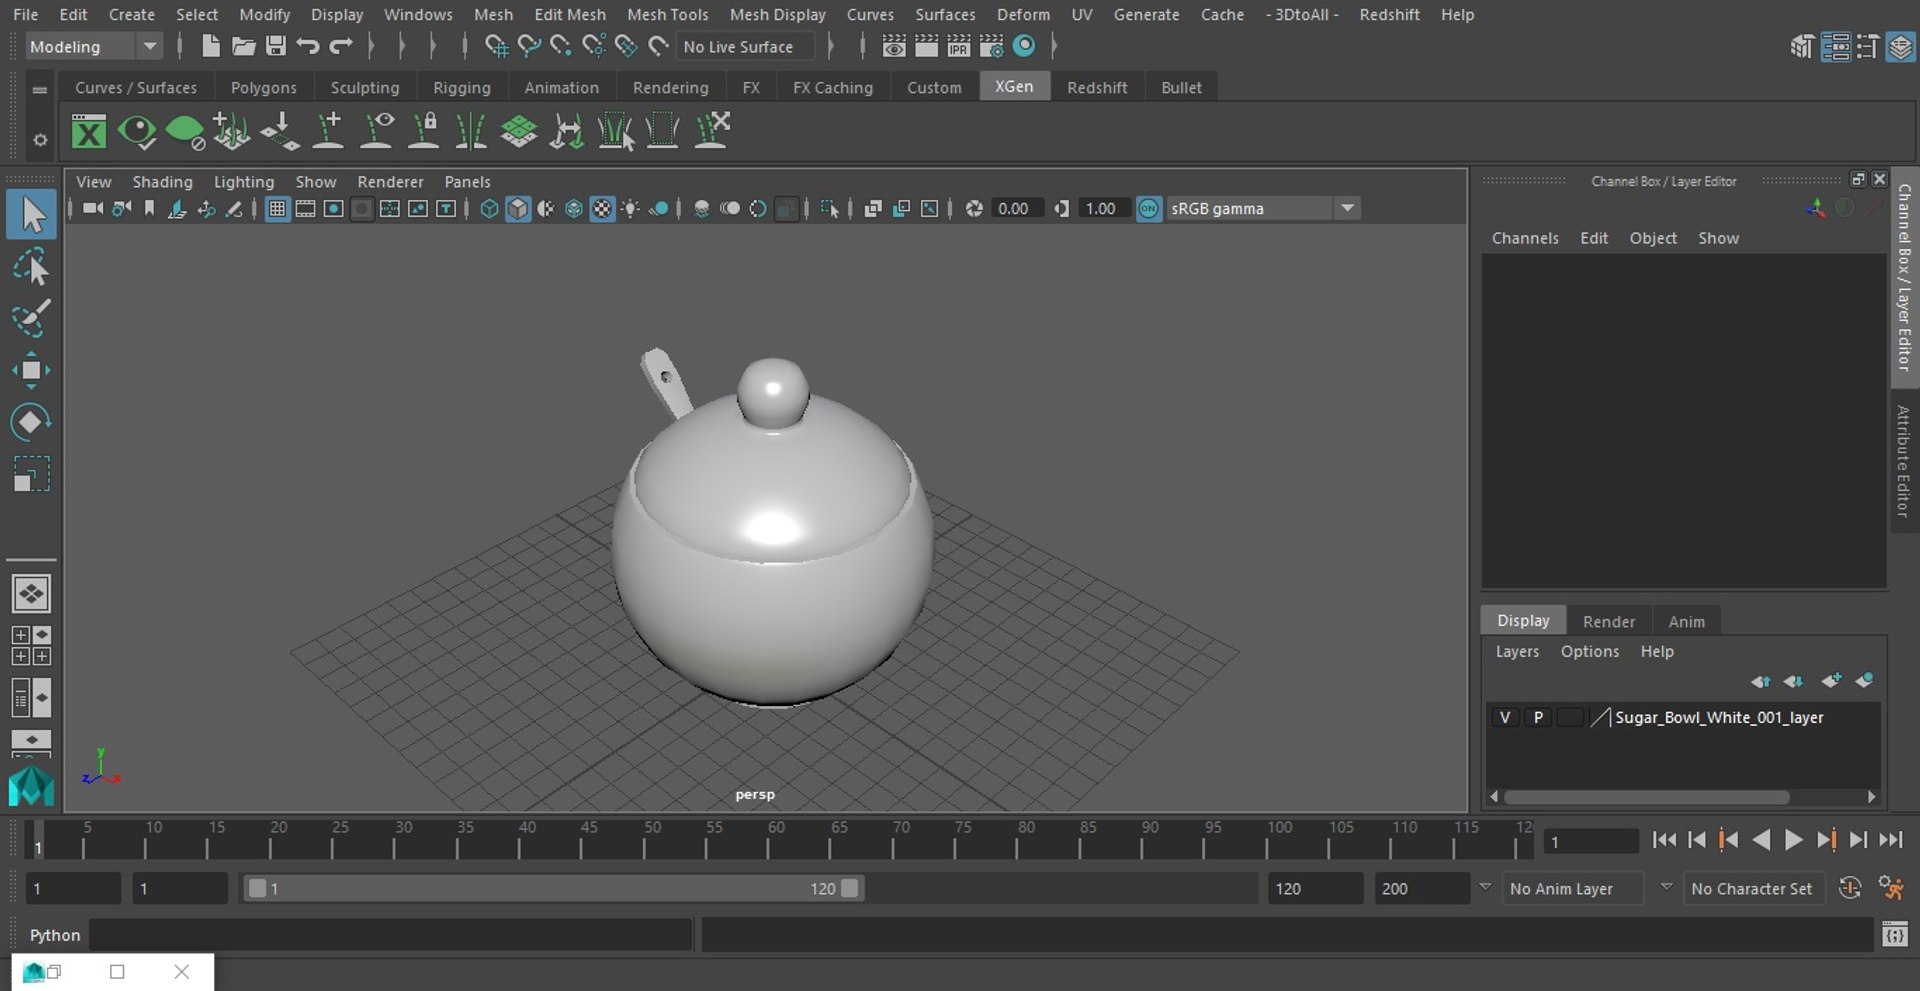
Task: Click the IPR render icon
Action: [959, 46]
